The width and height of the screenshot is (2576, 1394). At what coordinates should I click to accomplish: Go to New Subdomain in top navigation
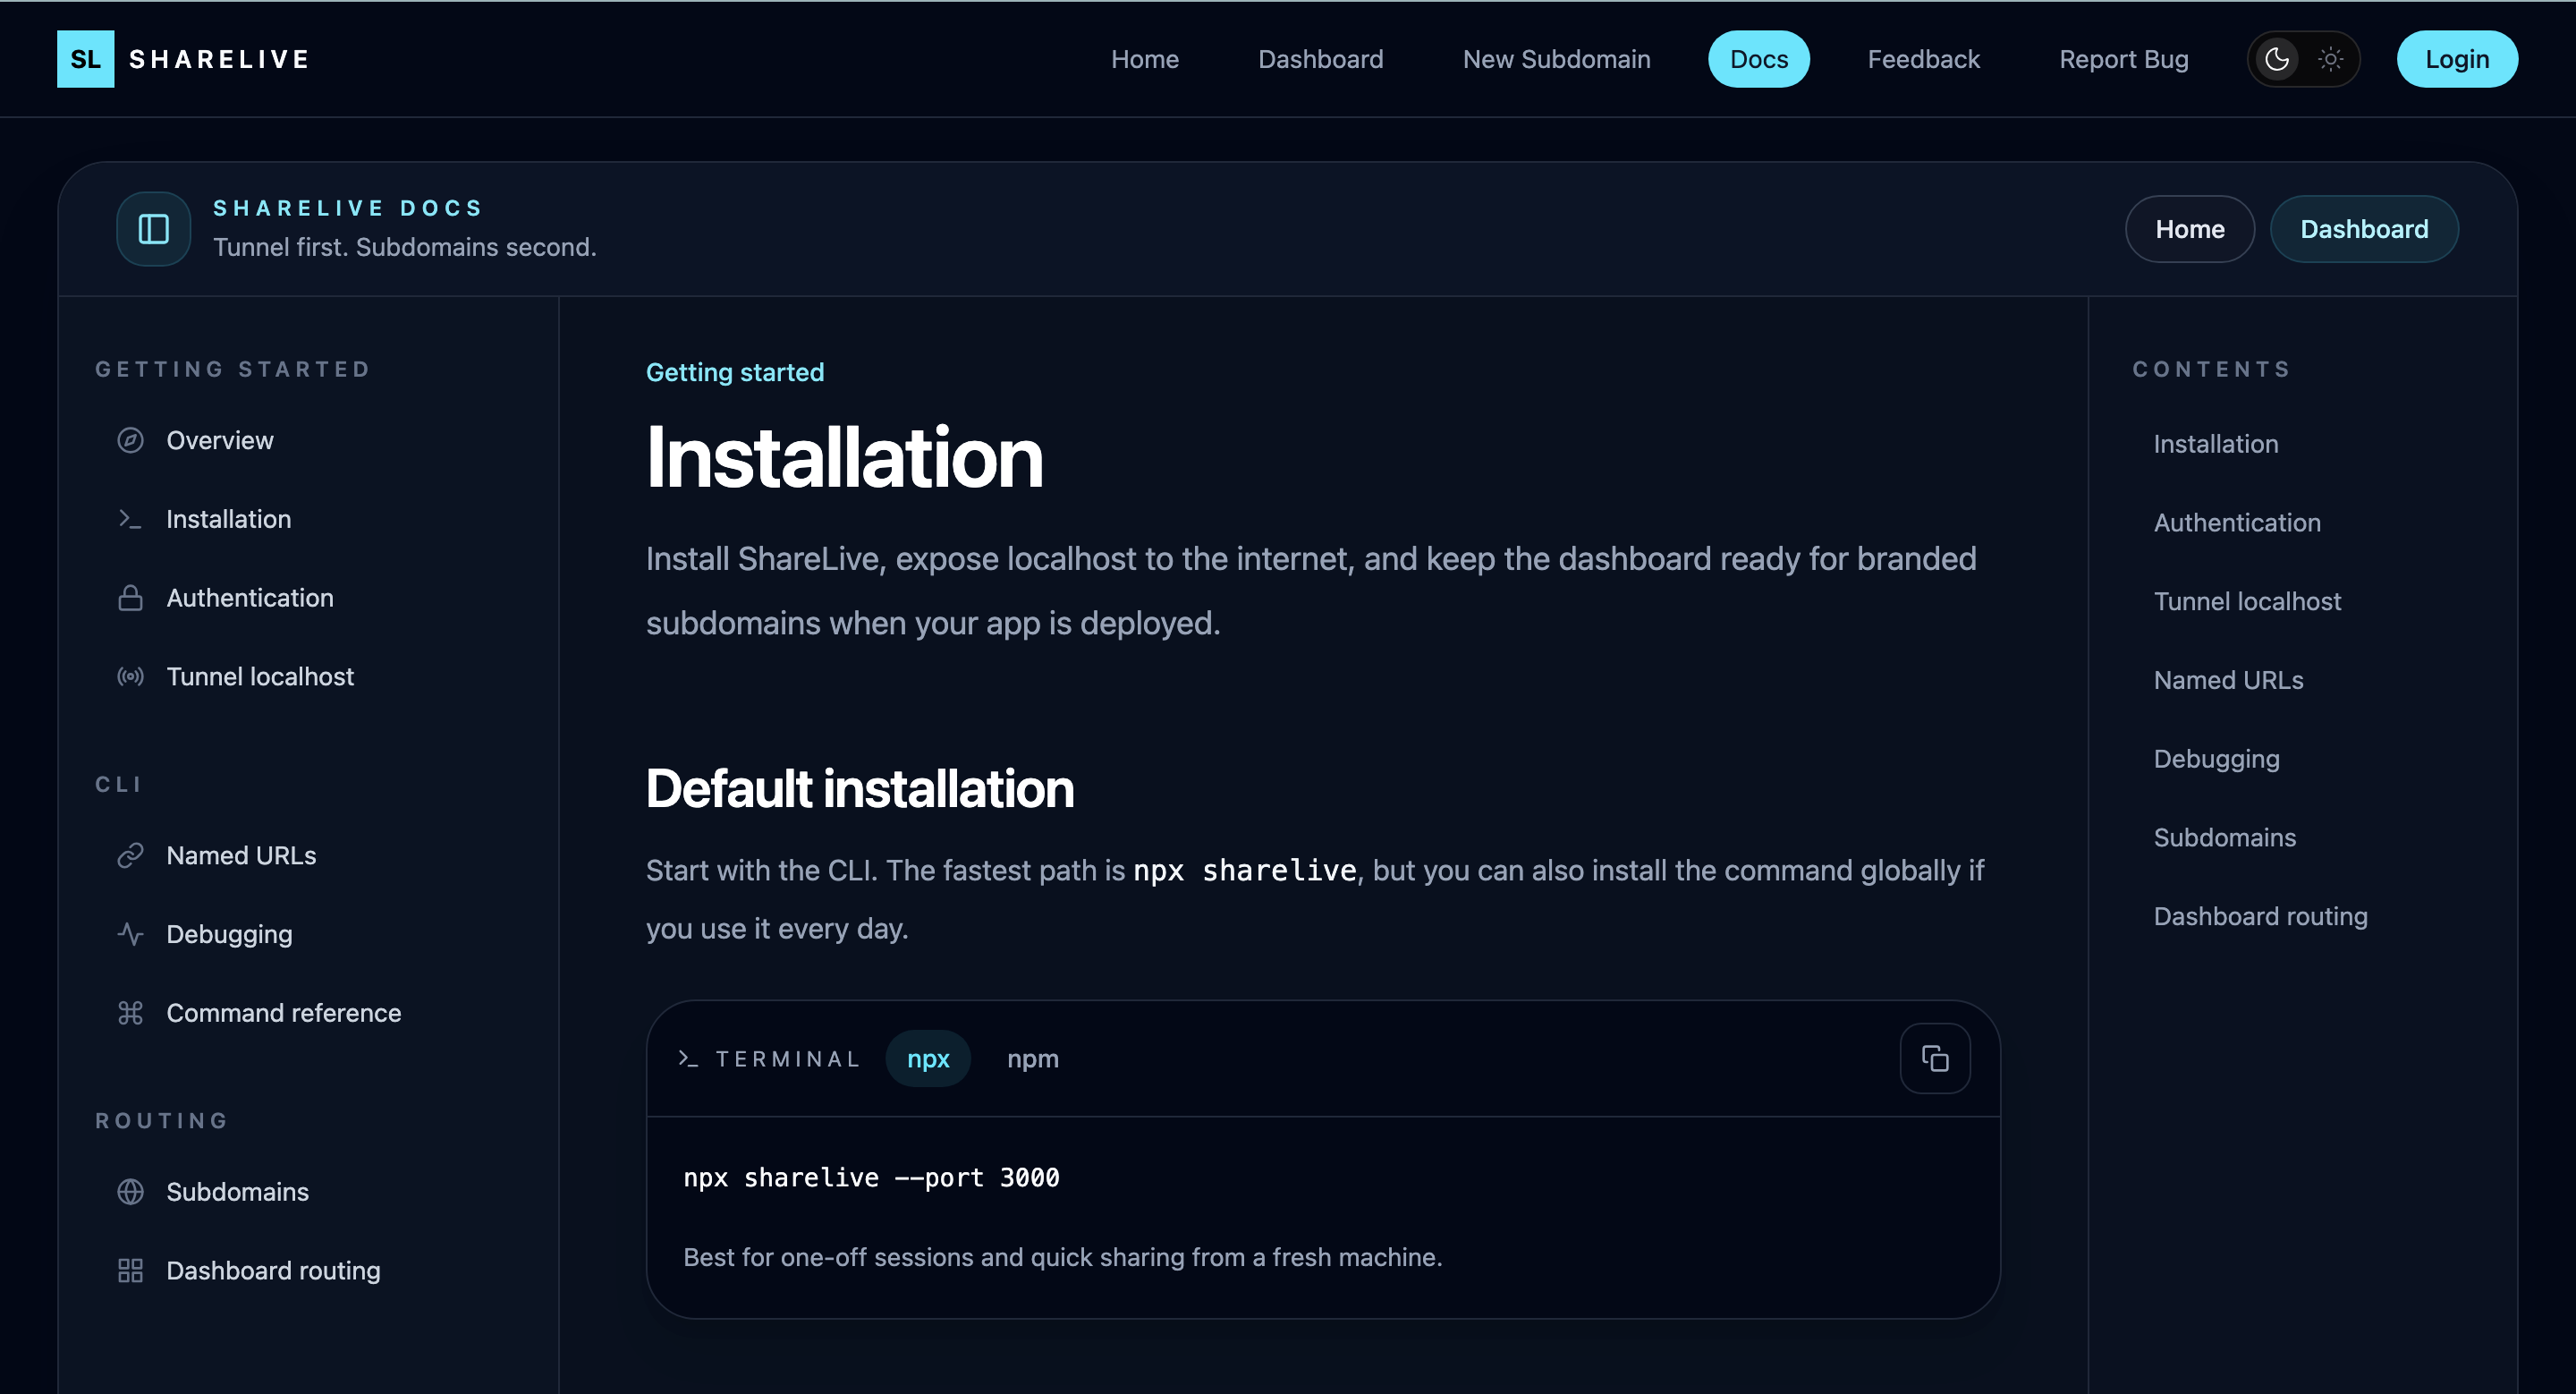1557,59
